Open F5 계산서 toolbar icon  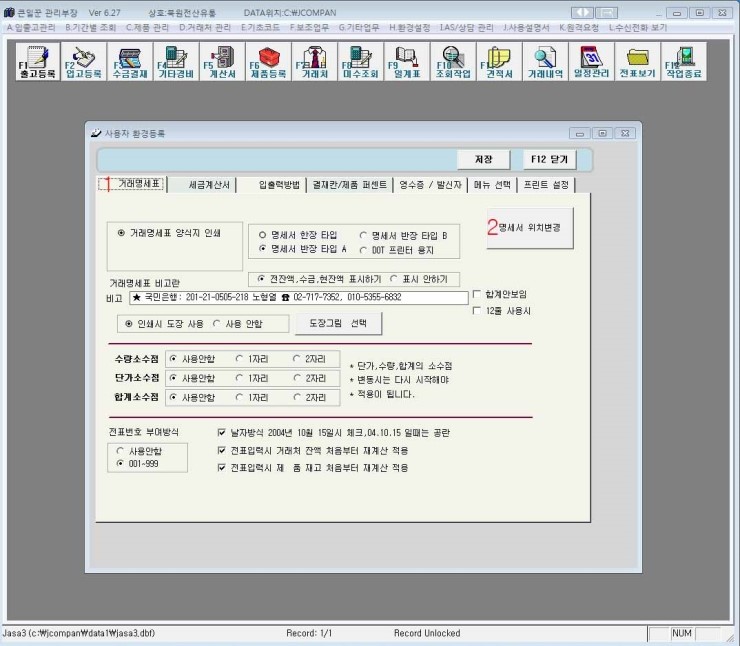tap(222, 62)
